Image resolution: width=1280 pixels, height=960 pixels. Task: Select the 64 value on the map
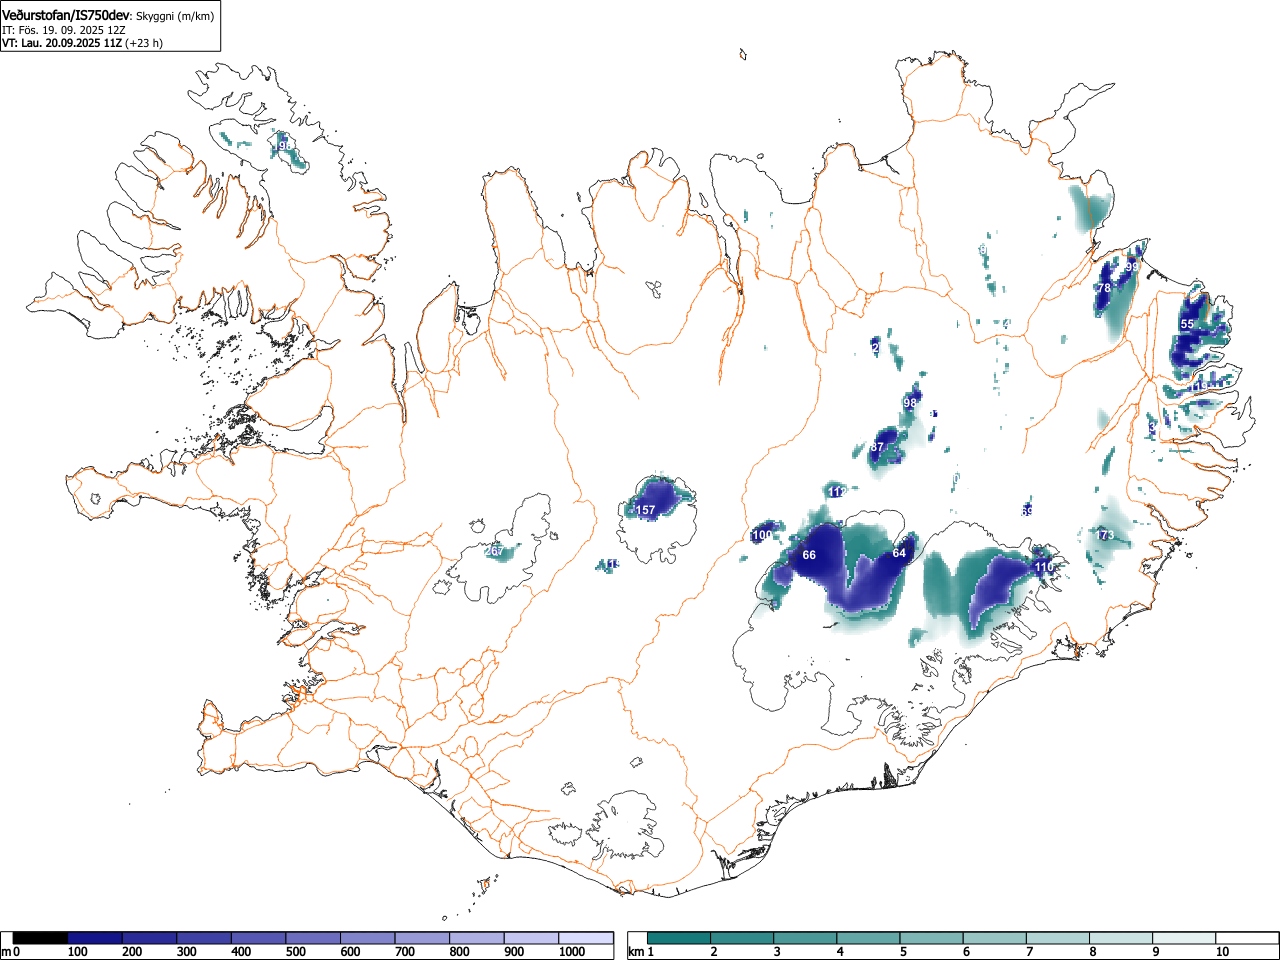click(x=899, y=553)
